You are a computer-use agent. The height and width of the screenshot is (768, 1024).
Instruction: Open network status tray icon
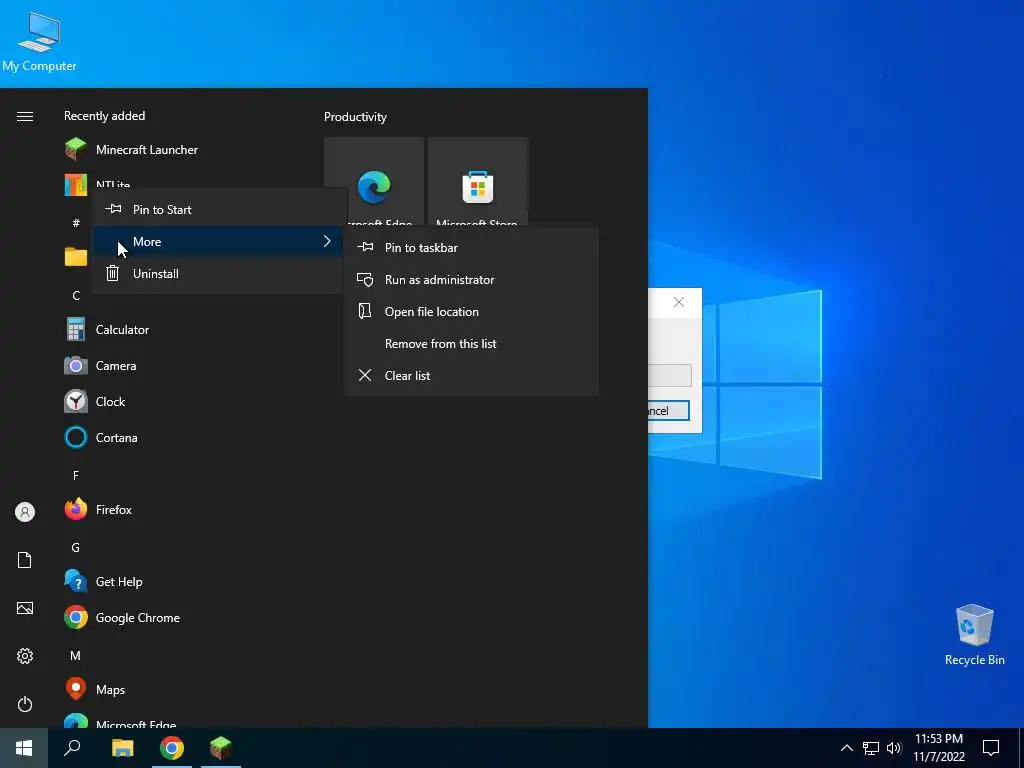coord(871,748)
